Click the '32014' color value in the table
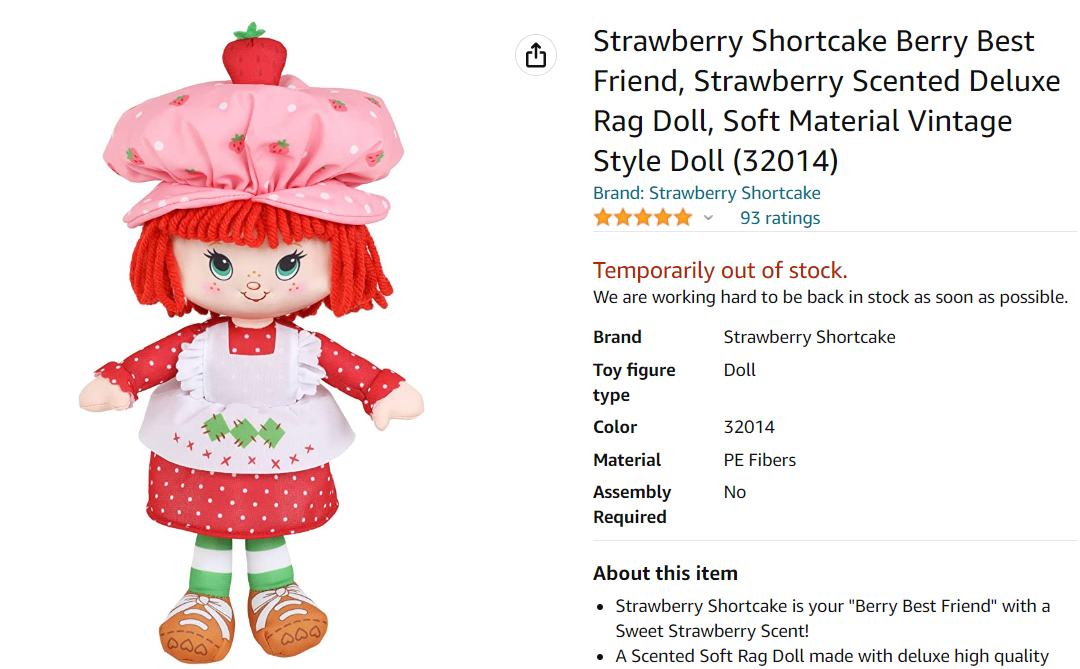 point(749,427)
